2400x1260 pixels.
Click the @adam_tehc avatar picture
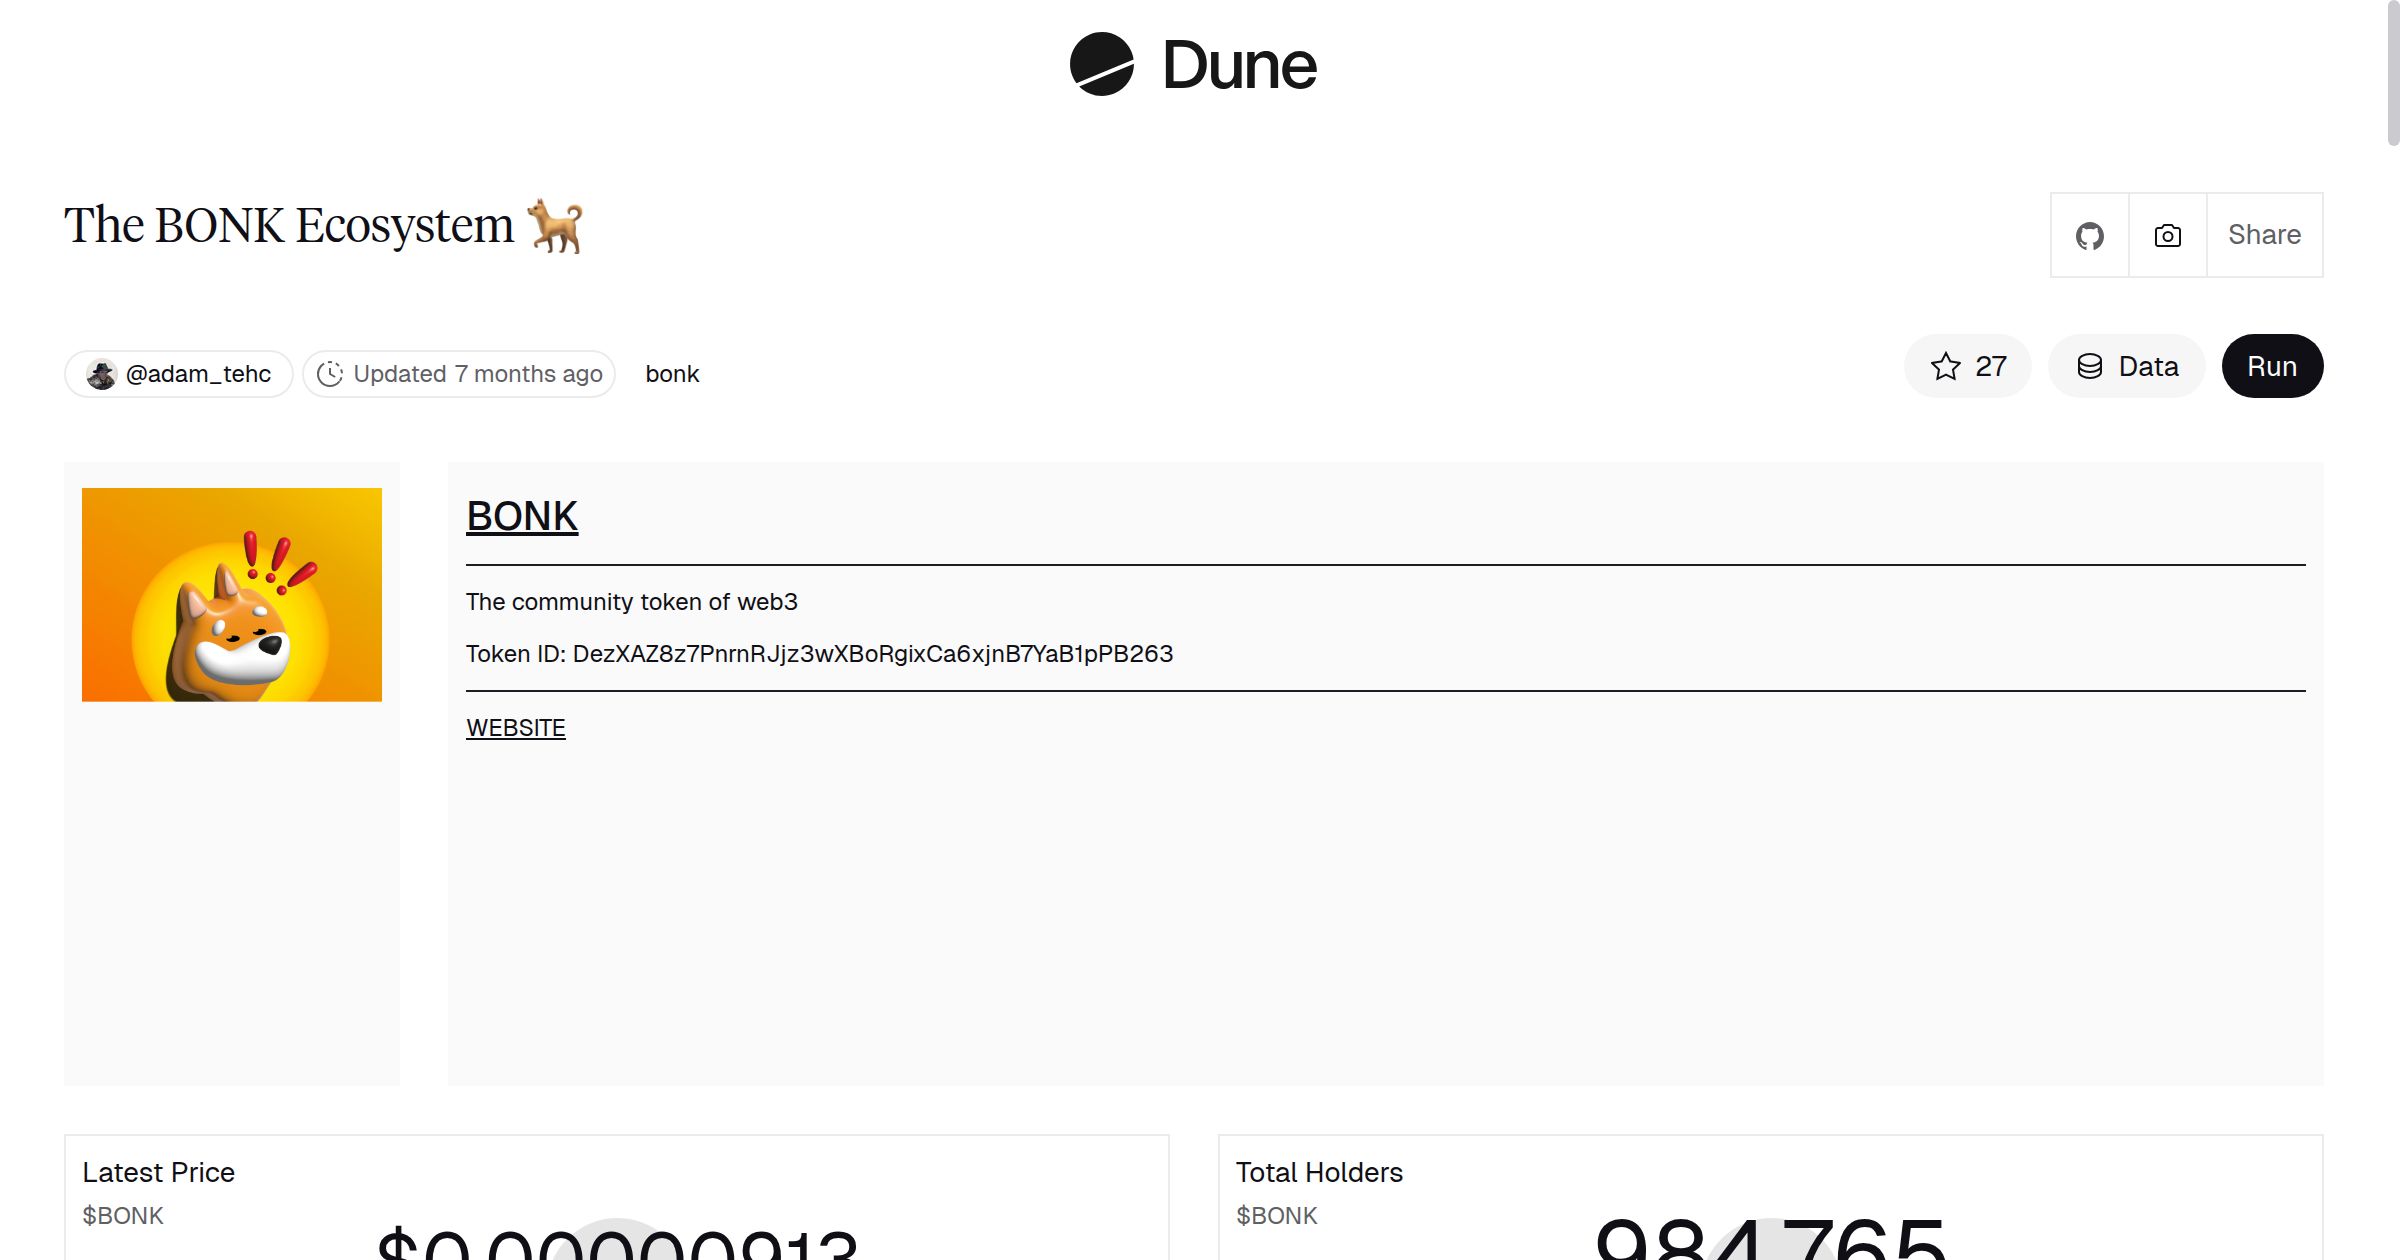pos(103,373)
